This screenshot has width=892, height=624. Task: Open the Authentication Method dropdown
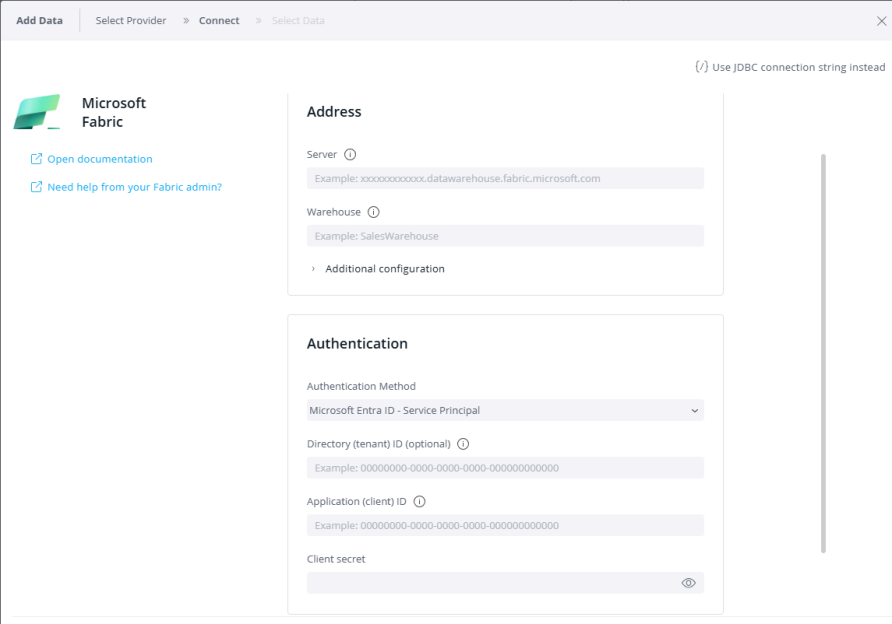[505, 410]
